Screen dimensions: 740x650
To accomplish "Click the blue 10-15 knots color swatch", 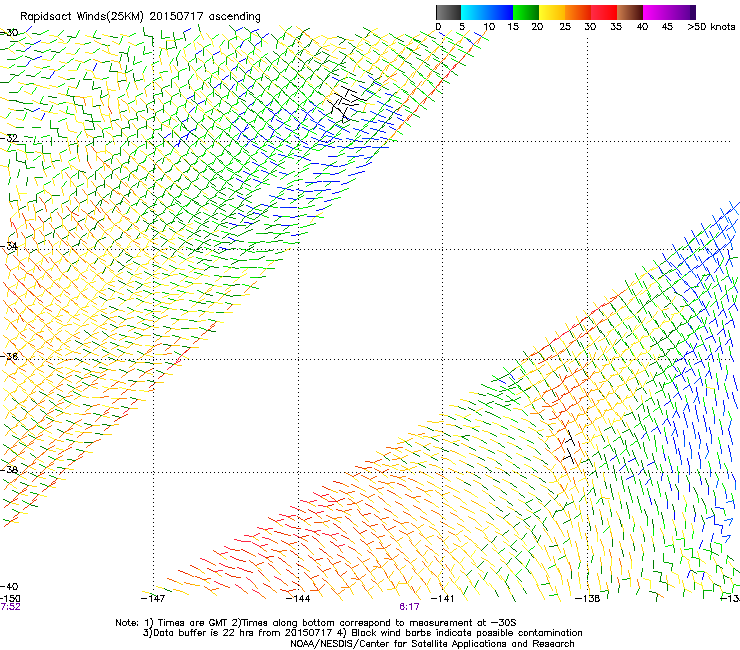I will tap(500, 12).
